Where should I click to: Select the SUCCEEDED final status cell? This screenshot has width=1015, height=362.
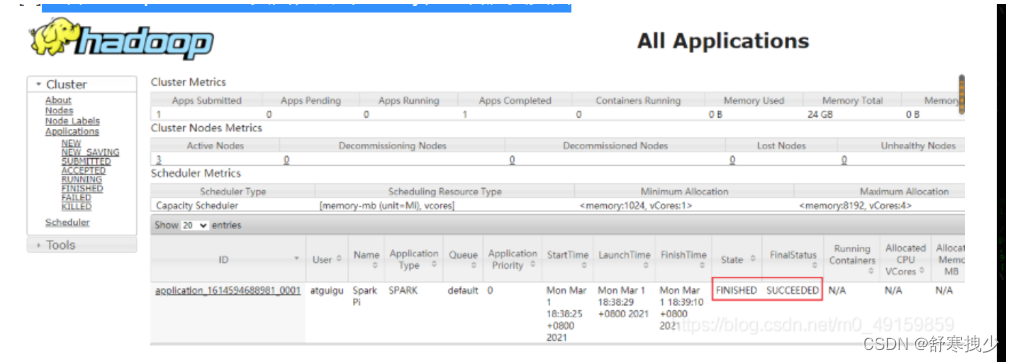tap(792, 290)
